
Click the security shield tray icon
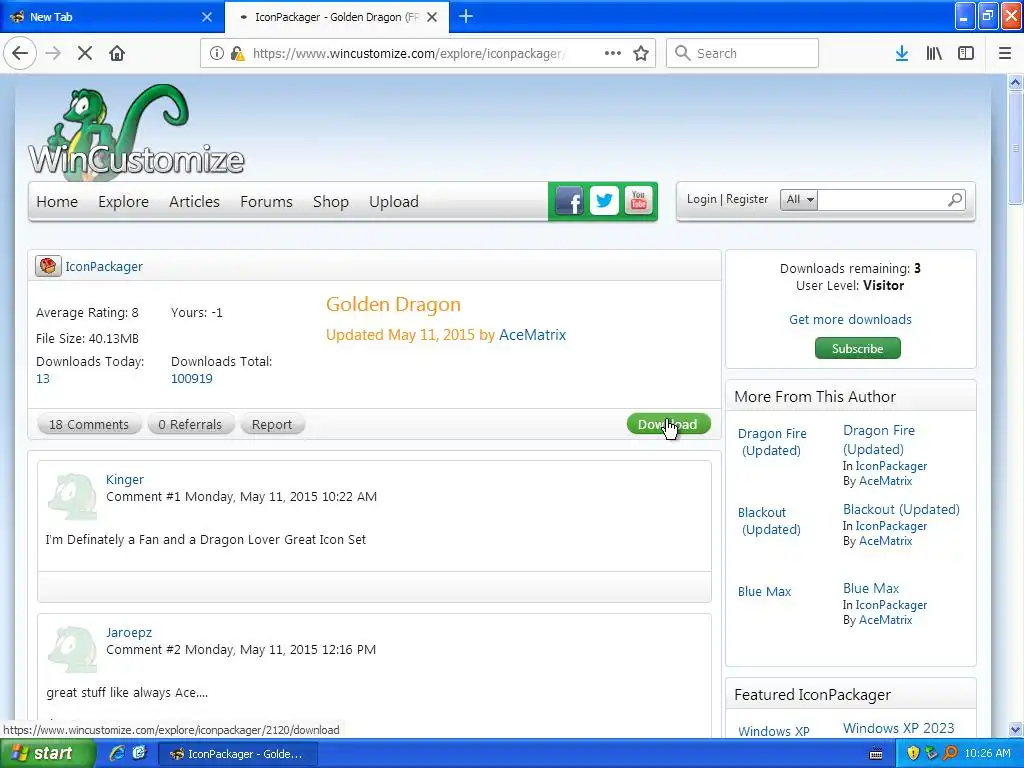pyautogui.click(x=913, y=753)
